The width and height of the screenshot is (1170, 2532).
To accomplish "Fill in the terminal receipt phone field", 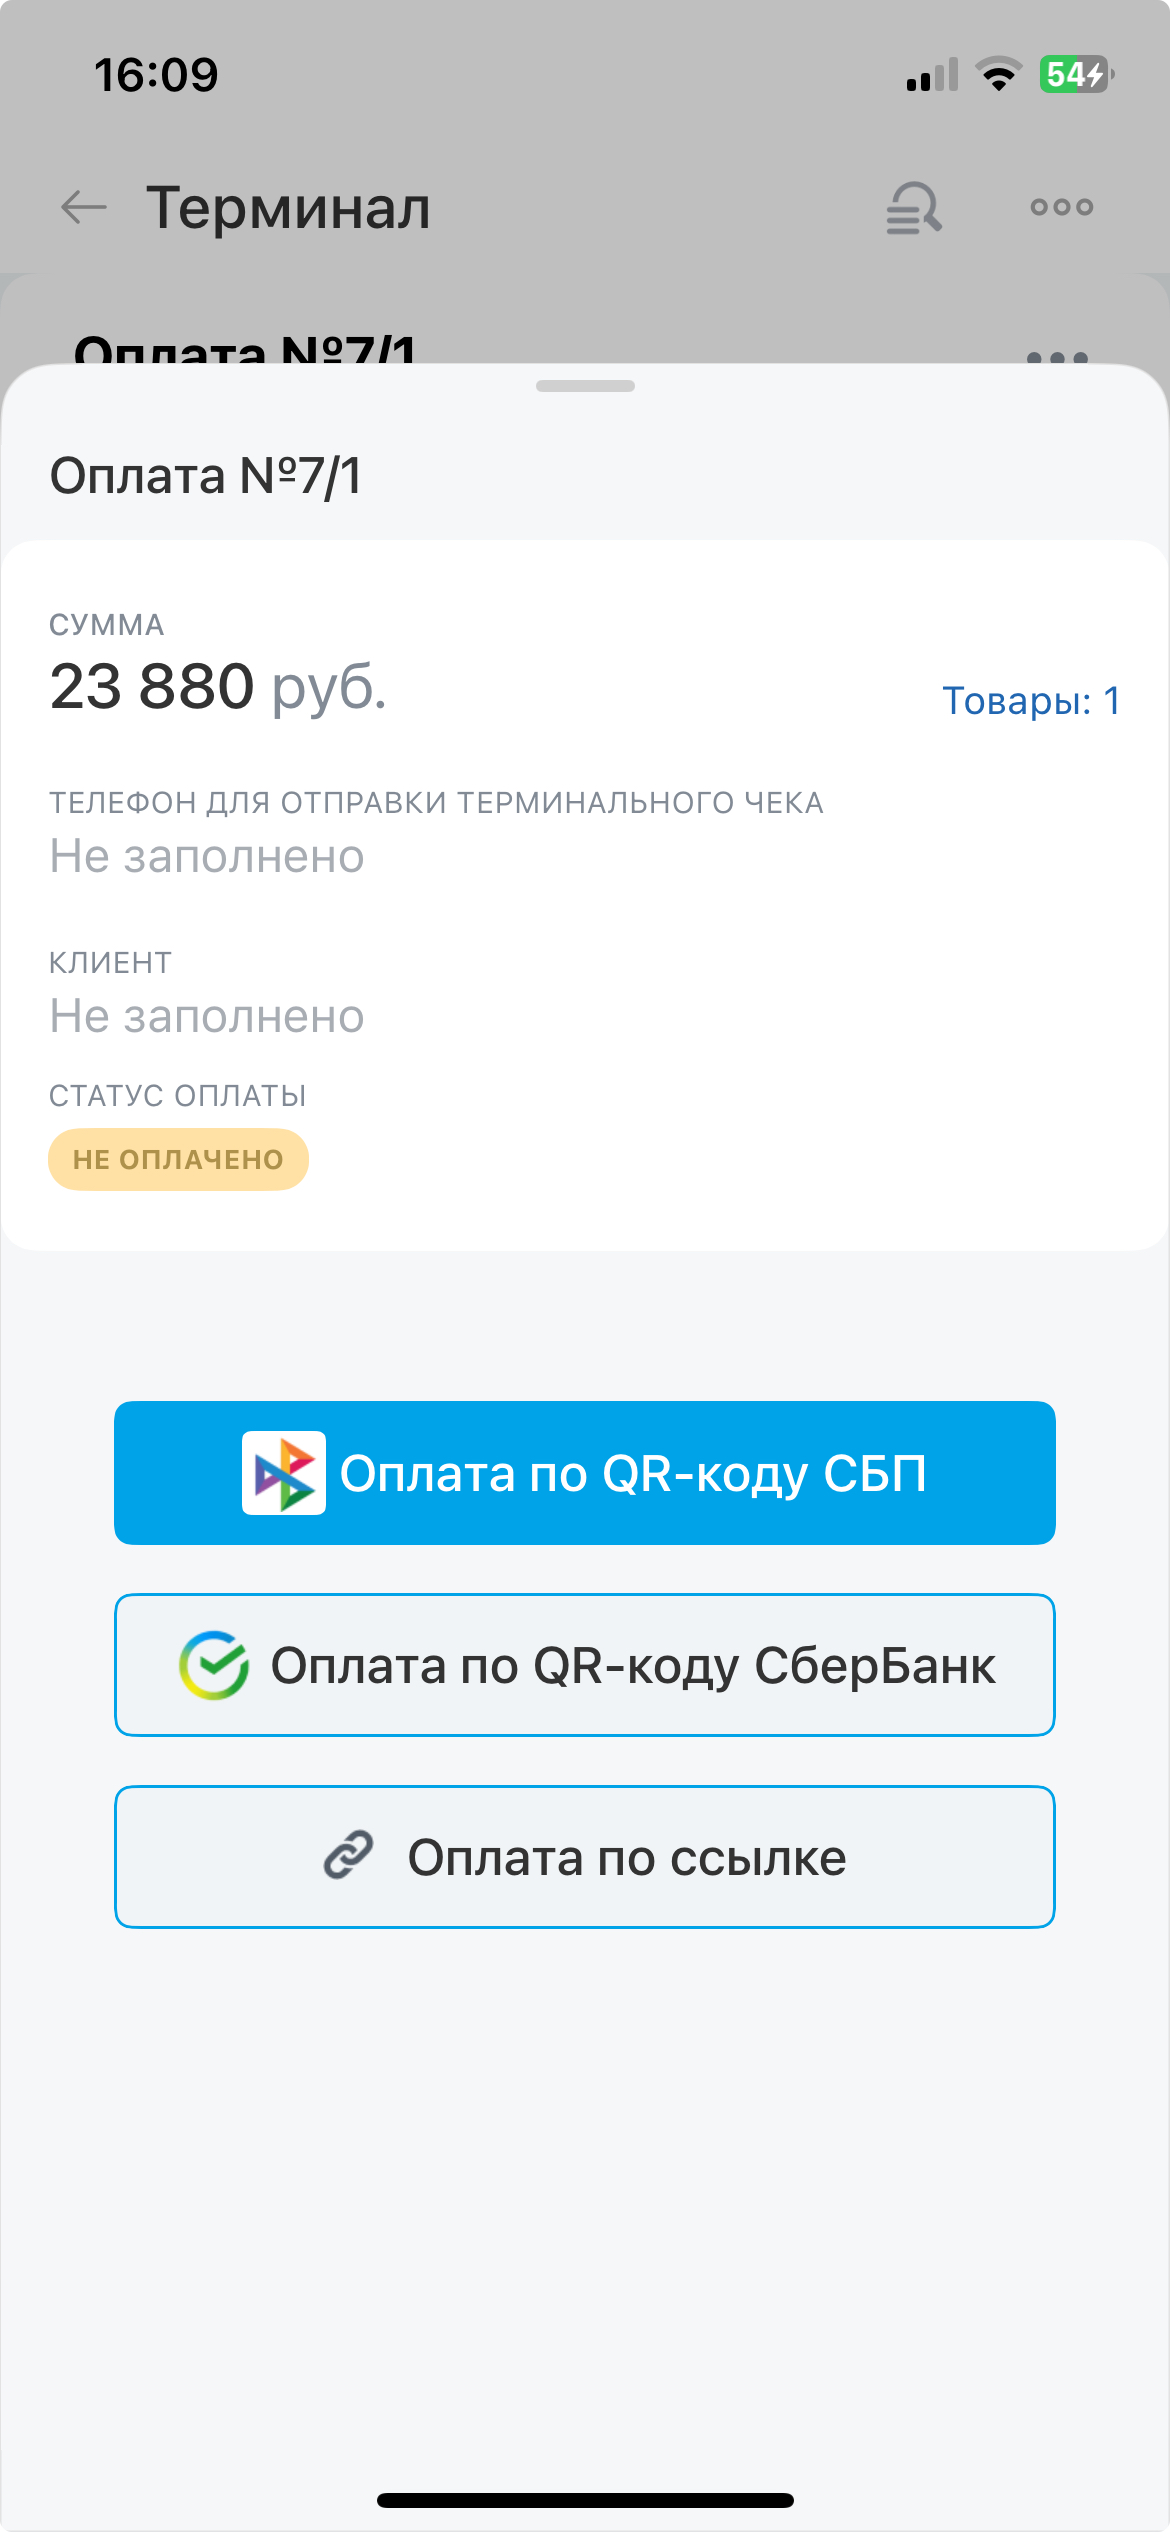I will click(207, 857).
